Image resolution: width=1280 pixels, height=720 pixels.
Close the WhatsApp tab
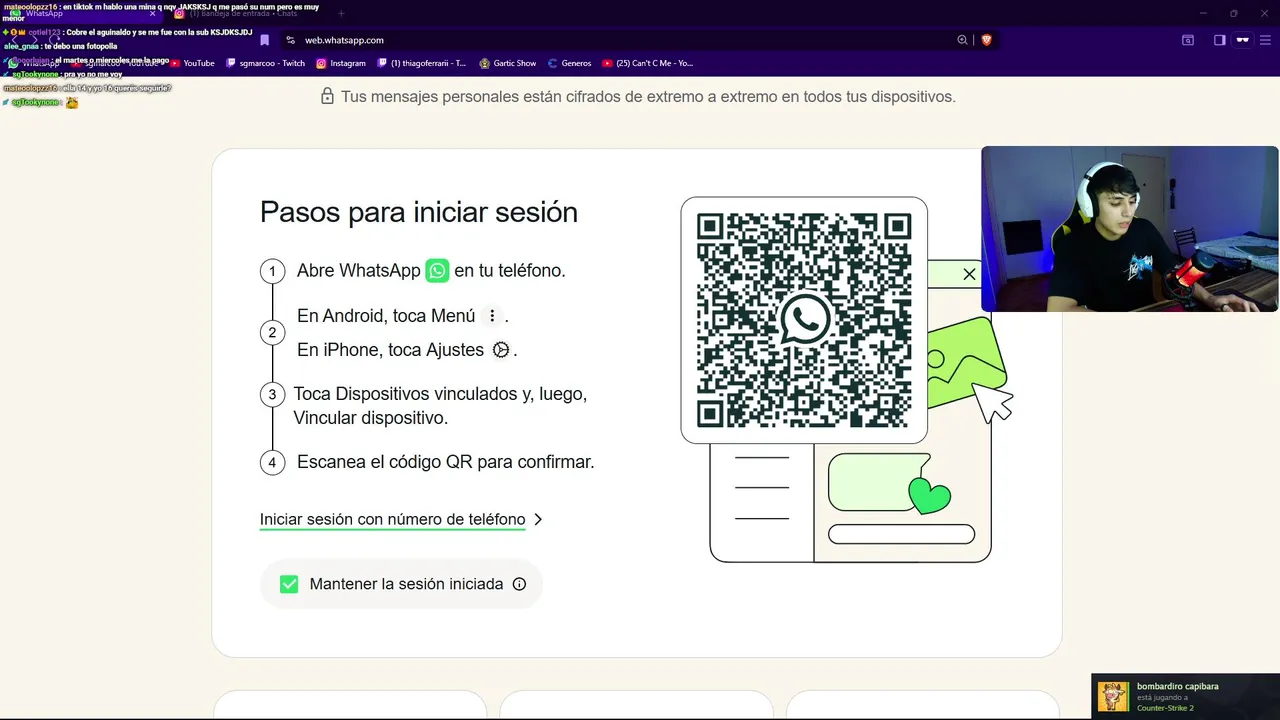[x=152, y=14]
